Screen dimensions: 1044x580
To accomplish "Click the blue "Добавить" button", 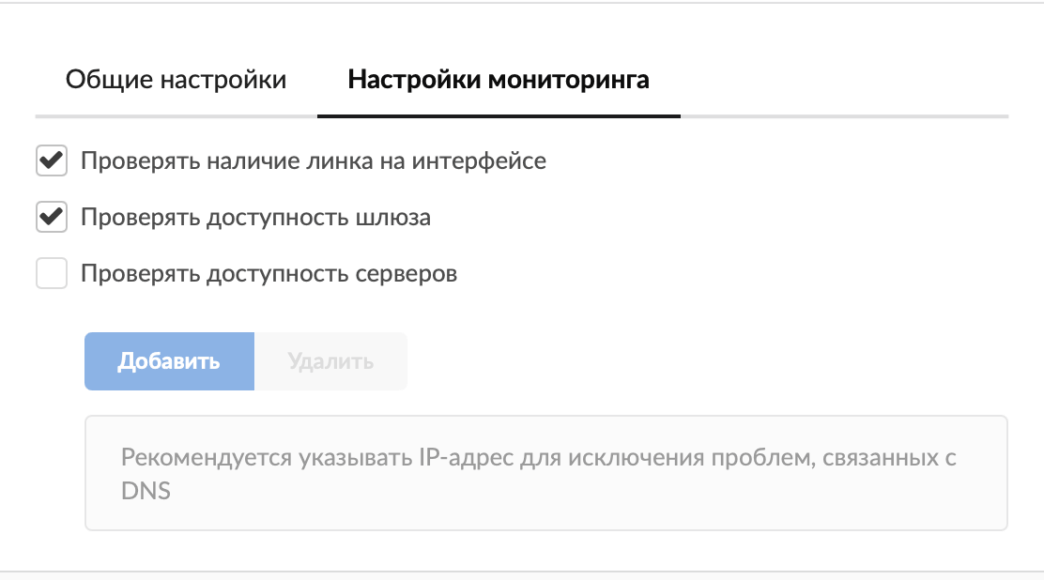I will coord(169,361).
